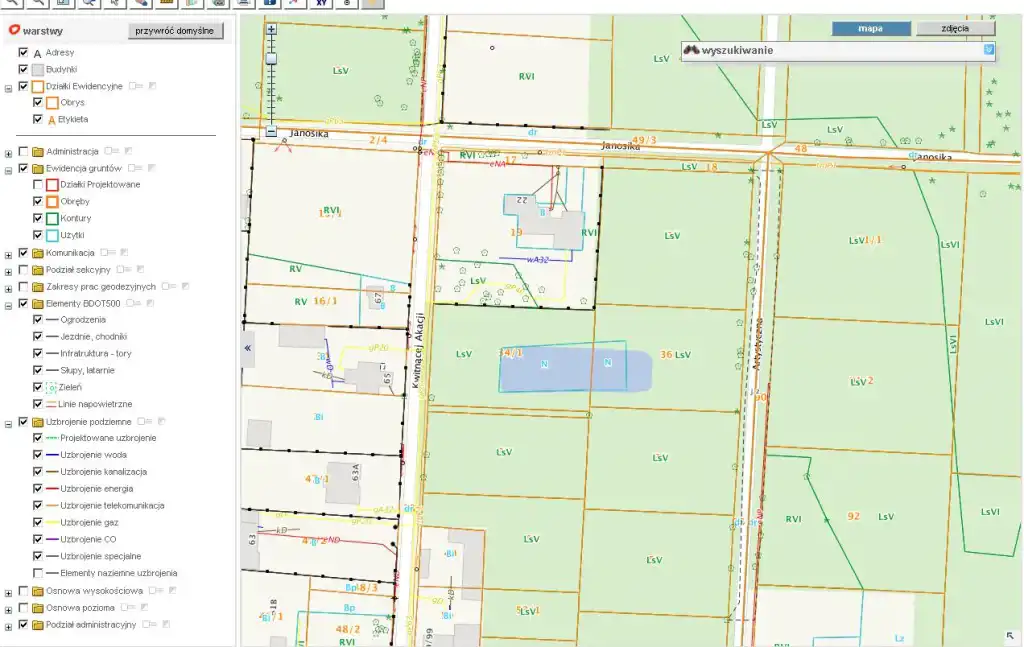Click the printer icon in the toolbar
Image resolution: width=1024 pixels, height=647 pixels.
pyautogui.click(x=244, y=4)
